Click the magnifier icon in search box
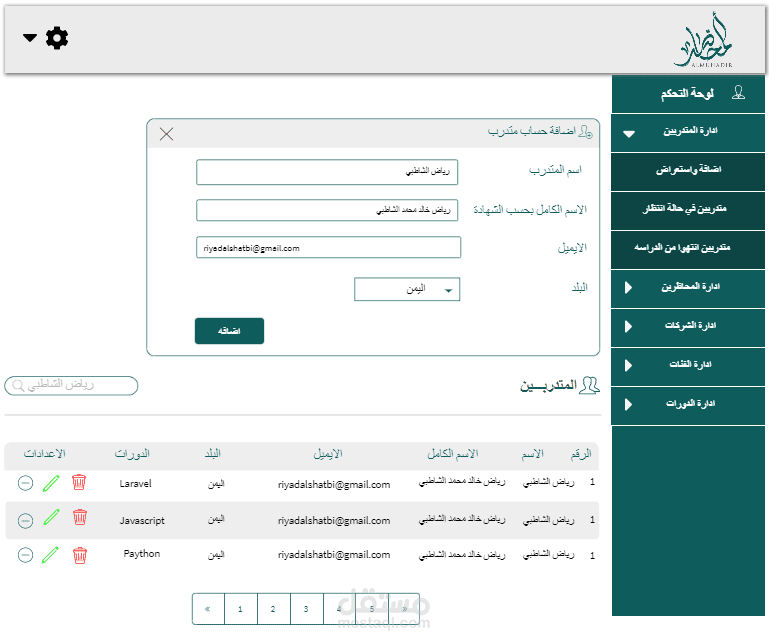The width and height of the screenshot is (769, 644). pos(18,386)
